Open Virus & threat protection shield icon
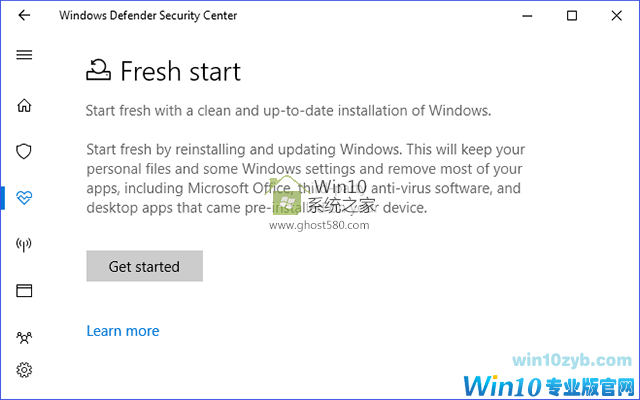 [24, 151]
